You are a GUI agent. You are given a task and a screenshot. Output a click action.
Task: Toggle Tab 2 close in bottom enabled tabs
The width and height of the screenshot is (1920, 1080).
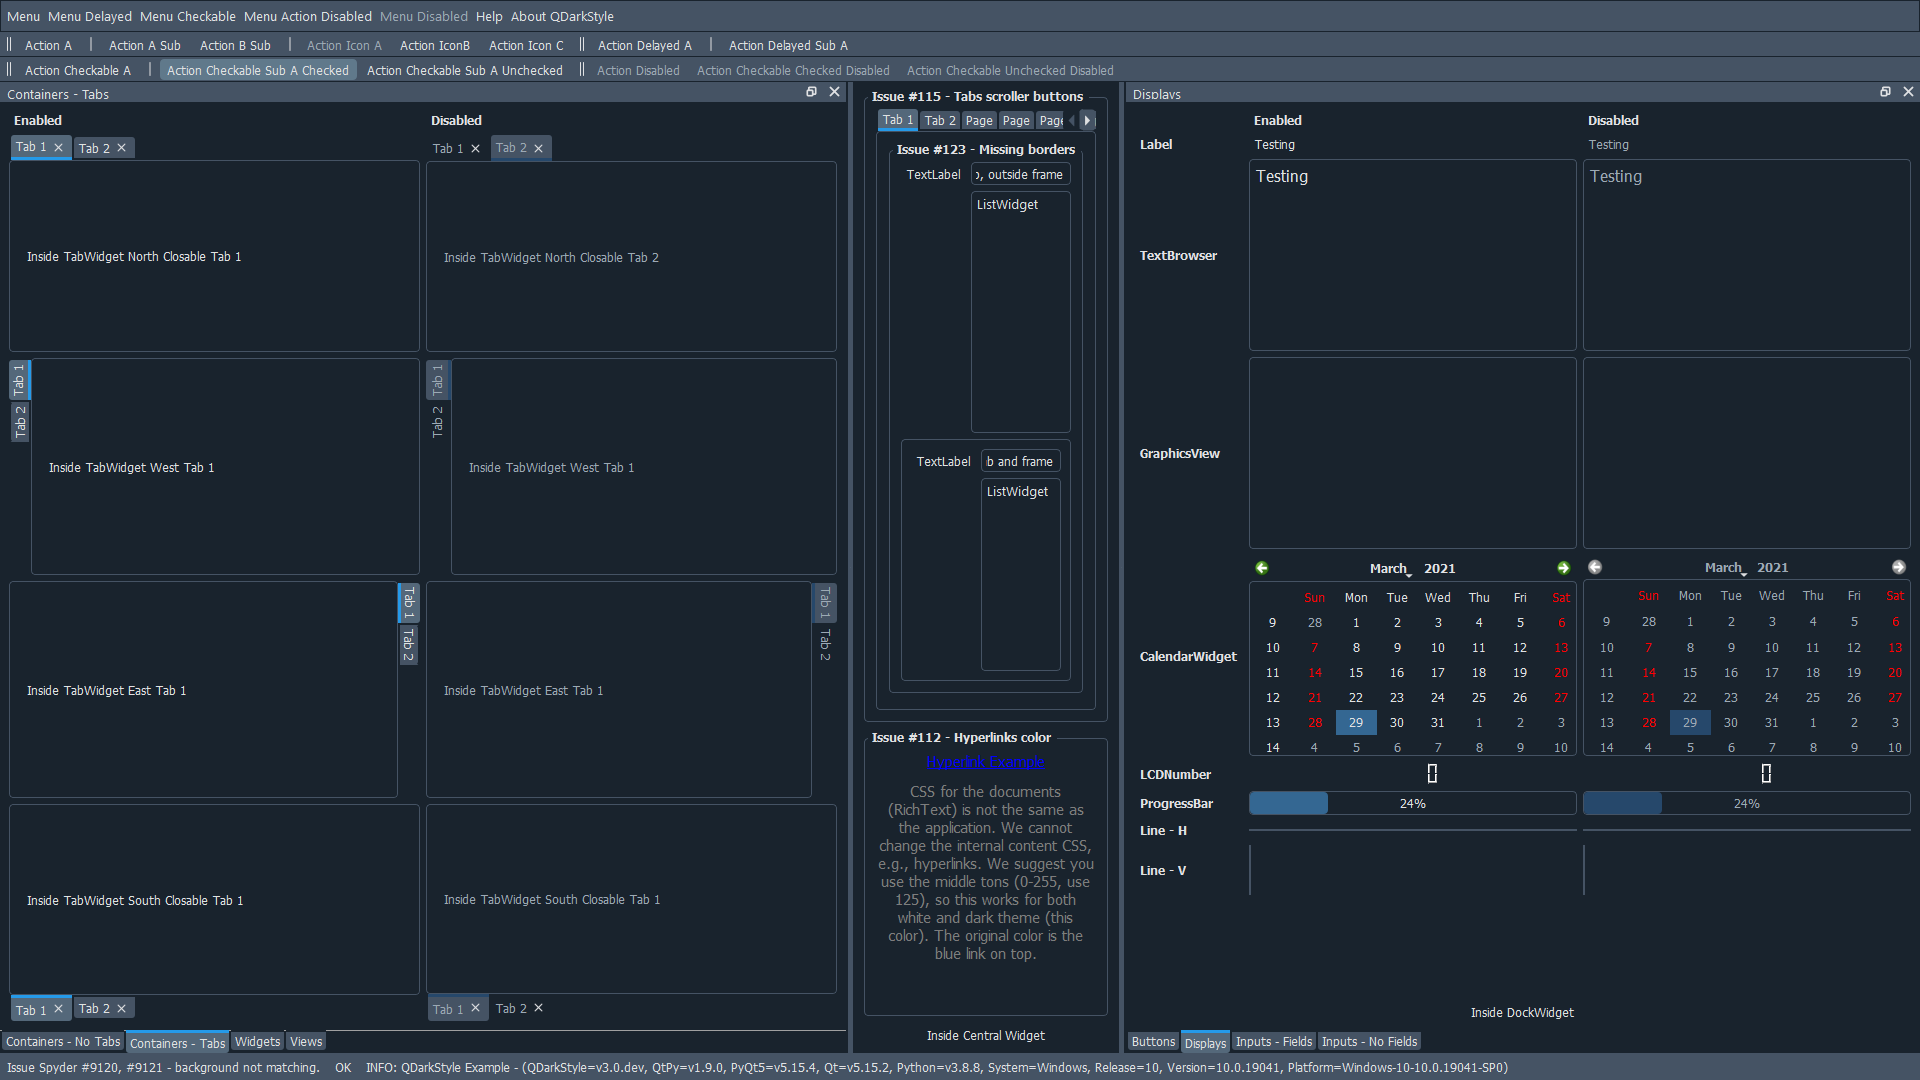coord(120,1007)
